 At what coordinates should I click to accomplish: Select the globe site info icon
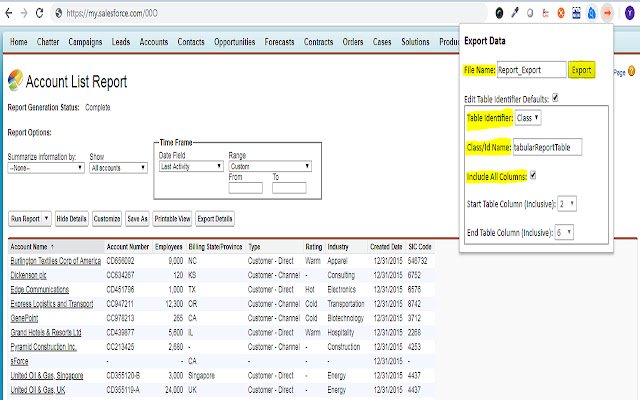tap(59, 13)
